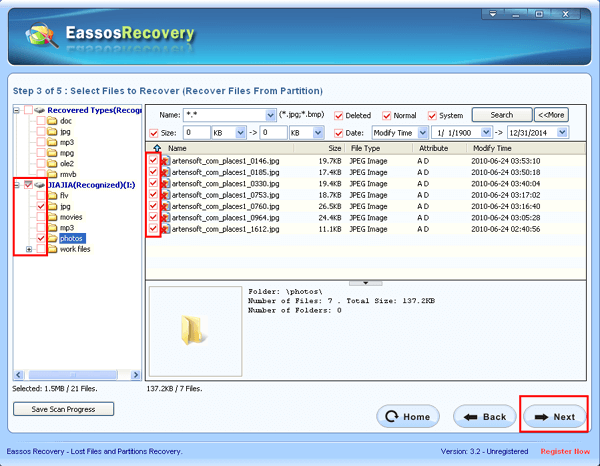This screenshot has height=466, width=600.
Task: Click tree scrollbar left arrow
Action: (19, 375)
